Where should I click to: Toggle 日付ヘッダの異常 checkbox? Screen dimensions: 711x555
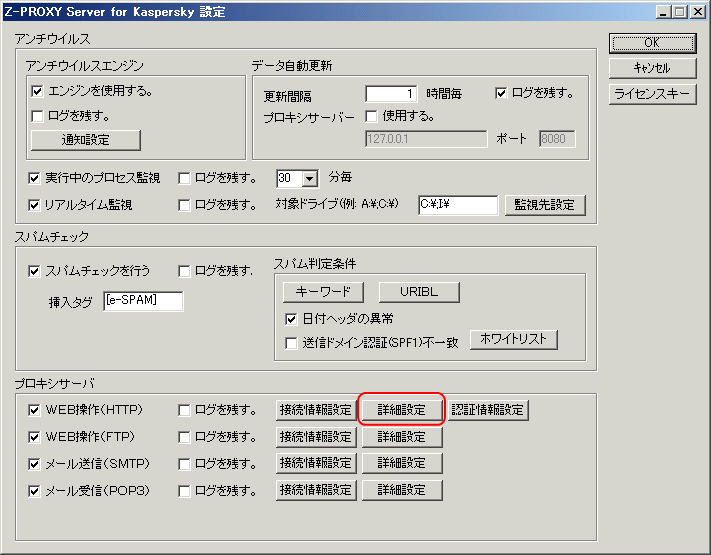pos(291,319)
